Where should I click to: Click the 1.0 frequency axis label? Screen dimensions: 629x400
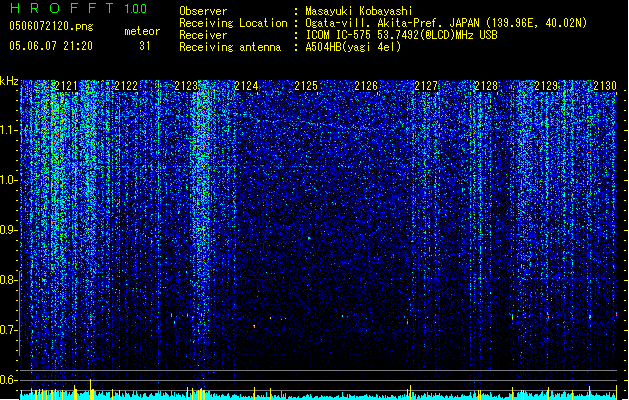click(x=9, y=180)
